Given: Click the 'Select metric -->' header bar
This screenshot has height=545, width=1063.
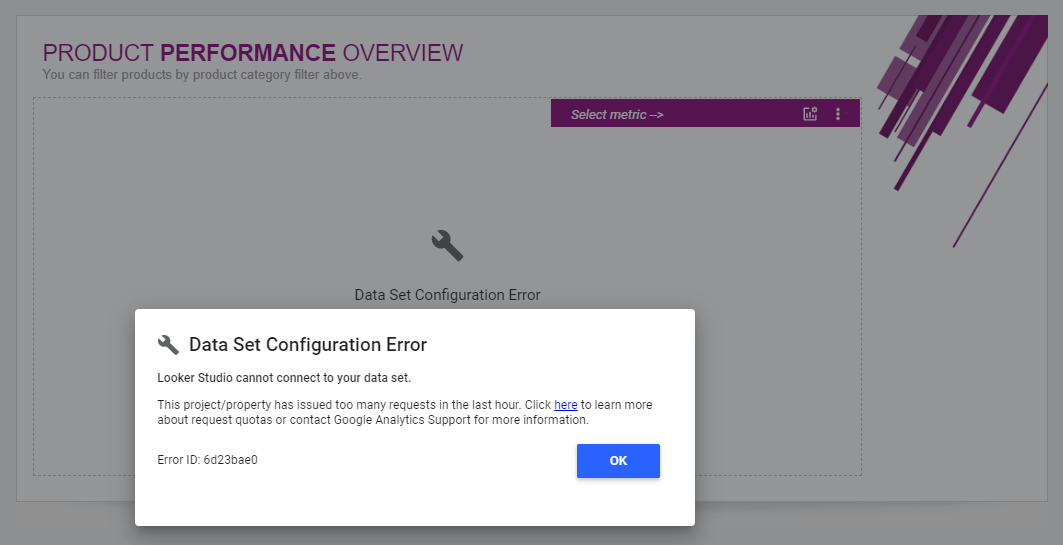Looking at the screenshot, I should 705,113.
